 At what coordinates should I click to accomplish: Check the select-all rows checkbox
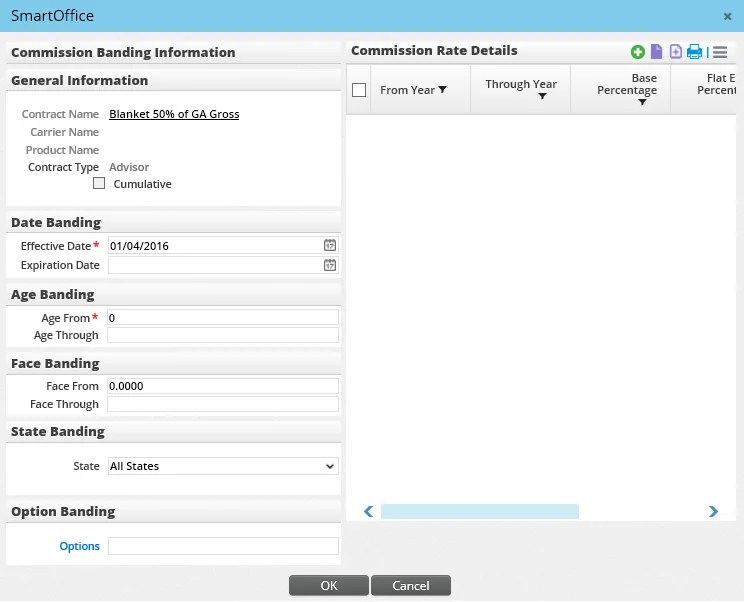[x=359, y=90]
